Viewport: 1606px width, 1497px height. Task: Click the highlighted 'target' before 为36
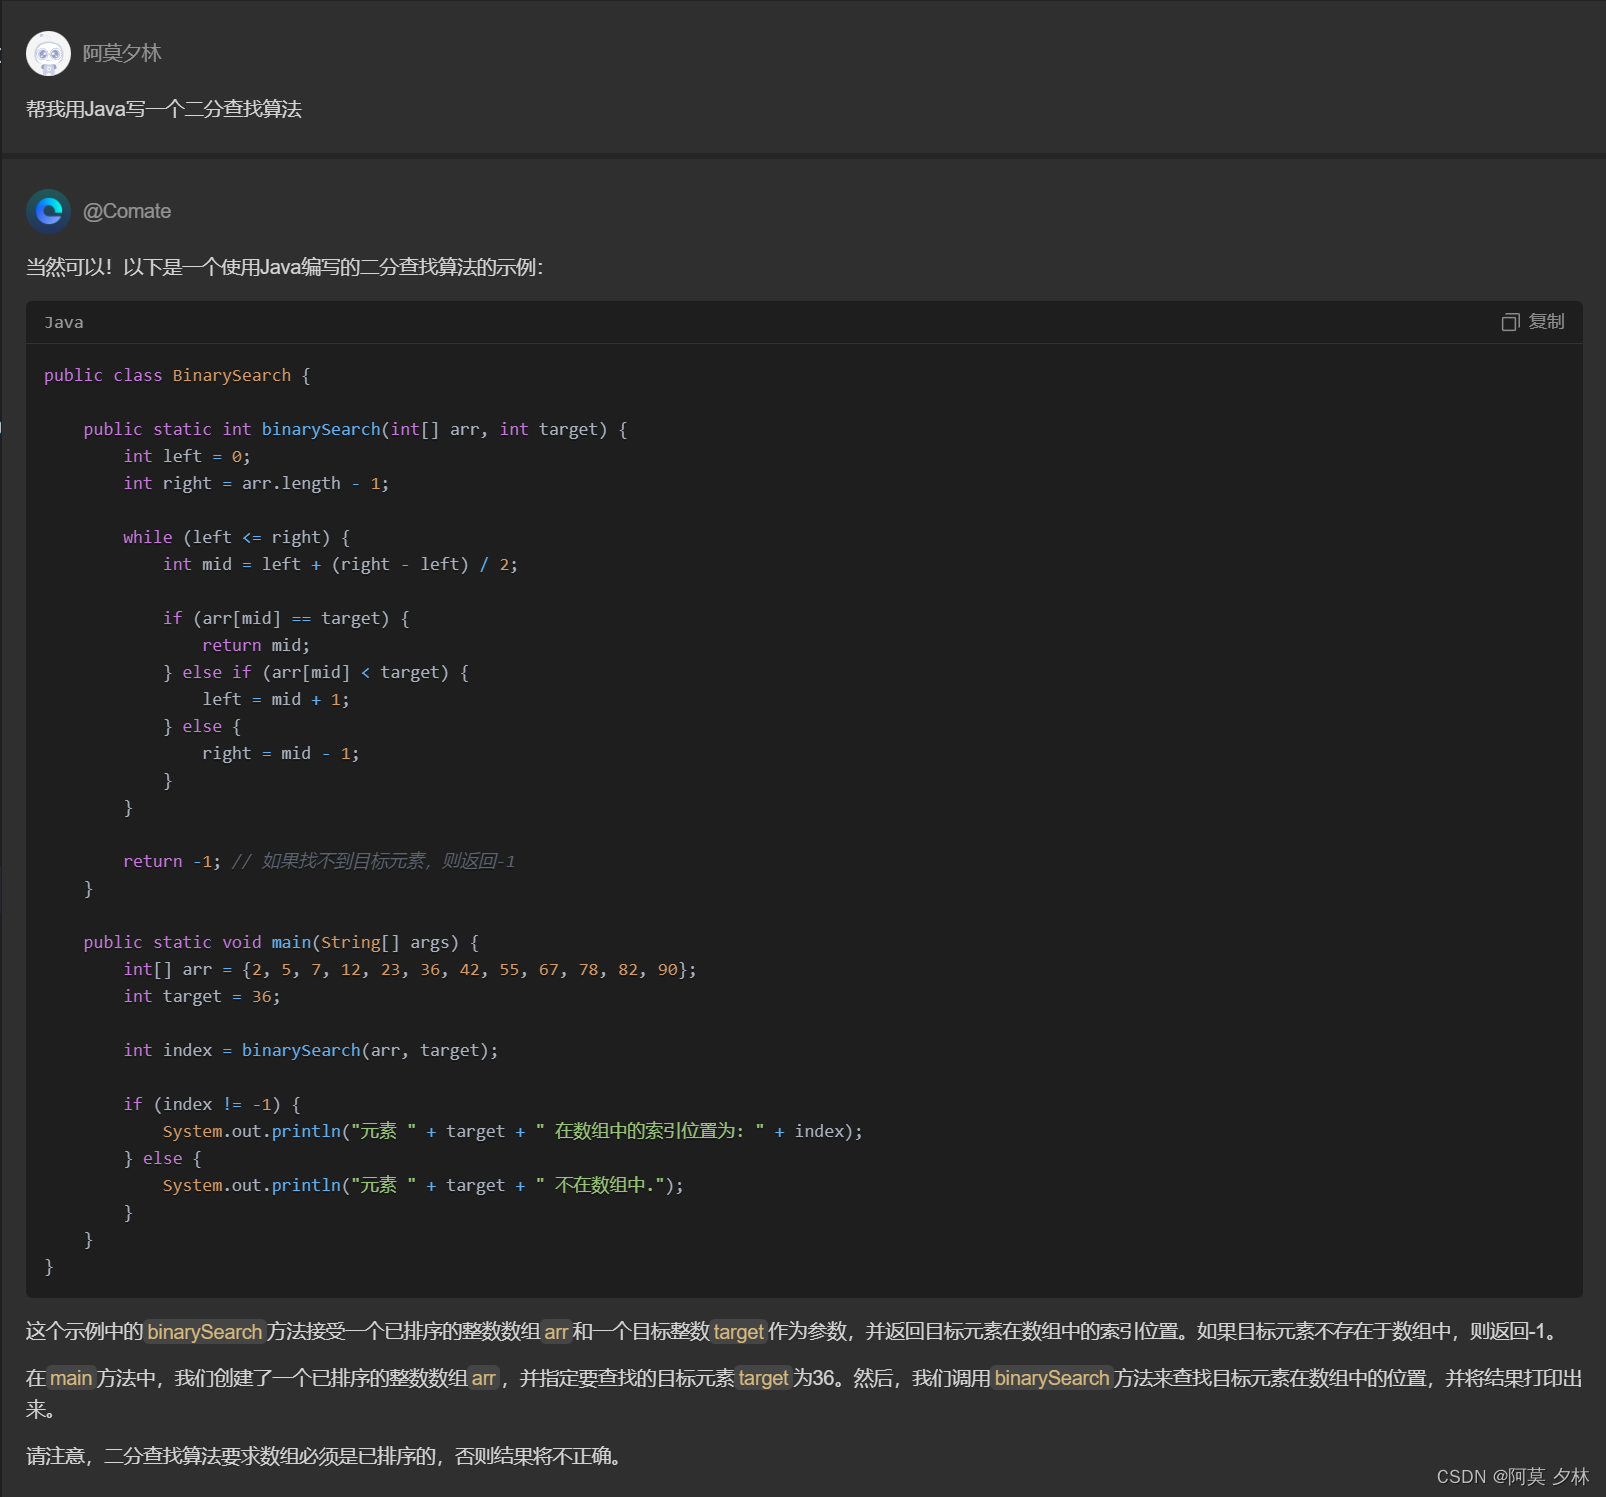pyautogui.click(x=764, y=1378)
